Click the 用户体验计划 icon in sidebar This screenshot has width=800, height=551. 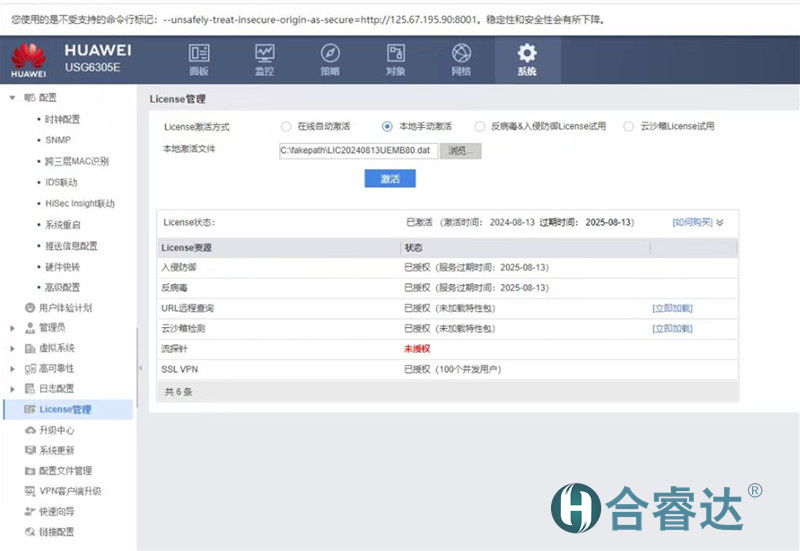[x=30, y=308]
